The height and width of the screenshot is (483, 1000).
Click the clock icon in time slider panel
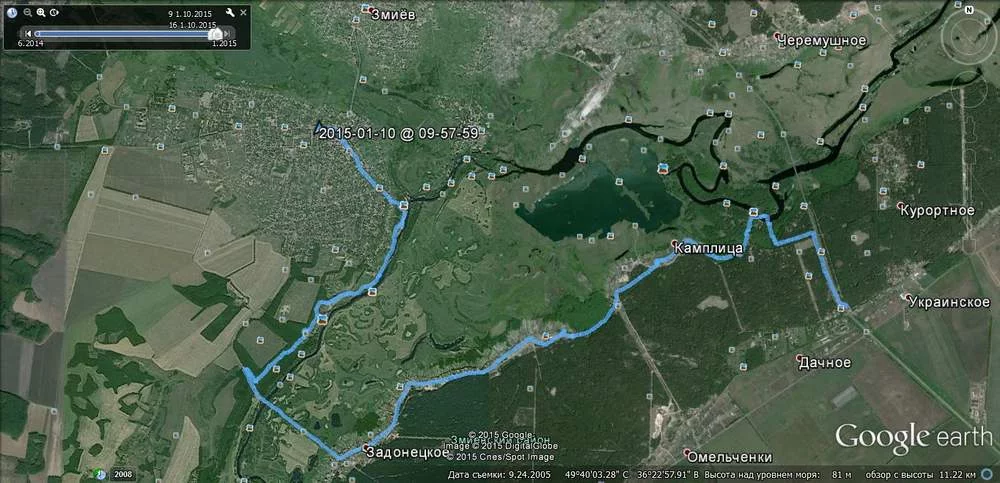(x=11, y=12)
